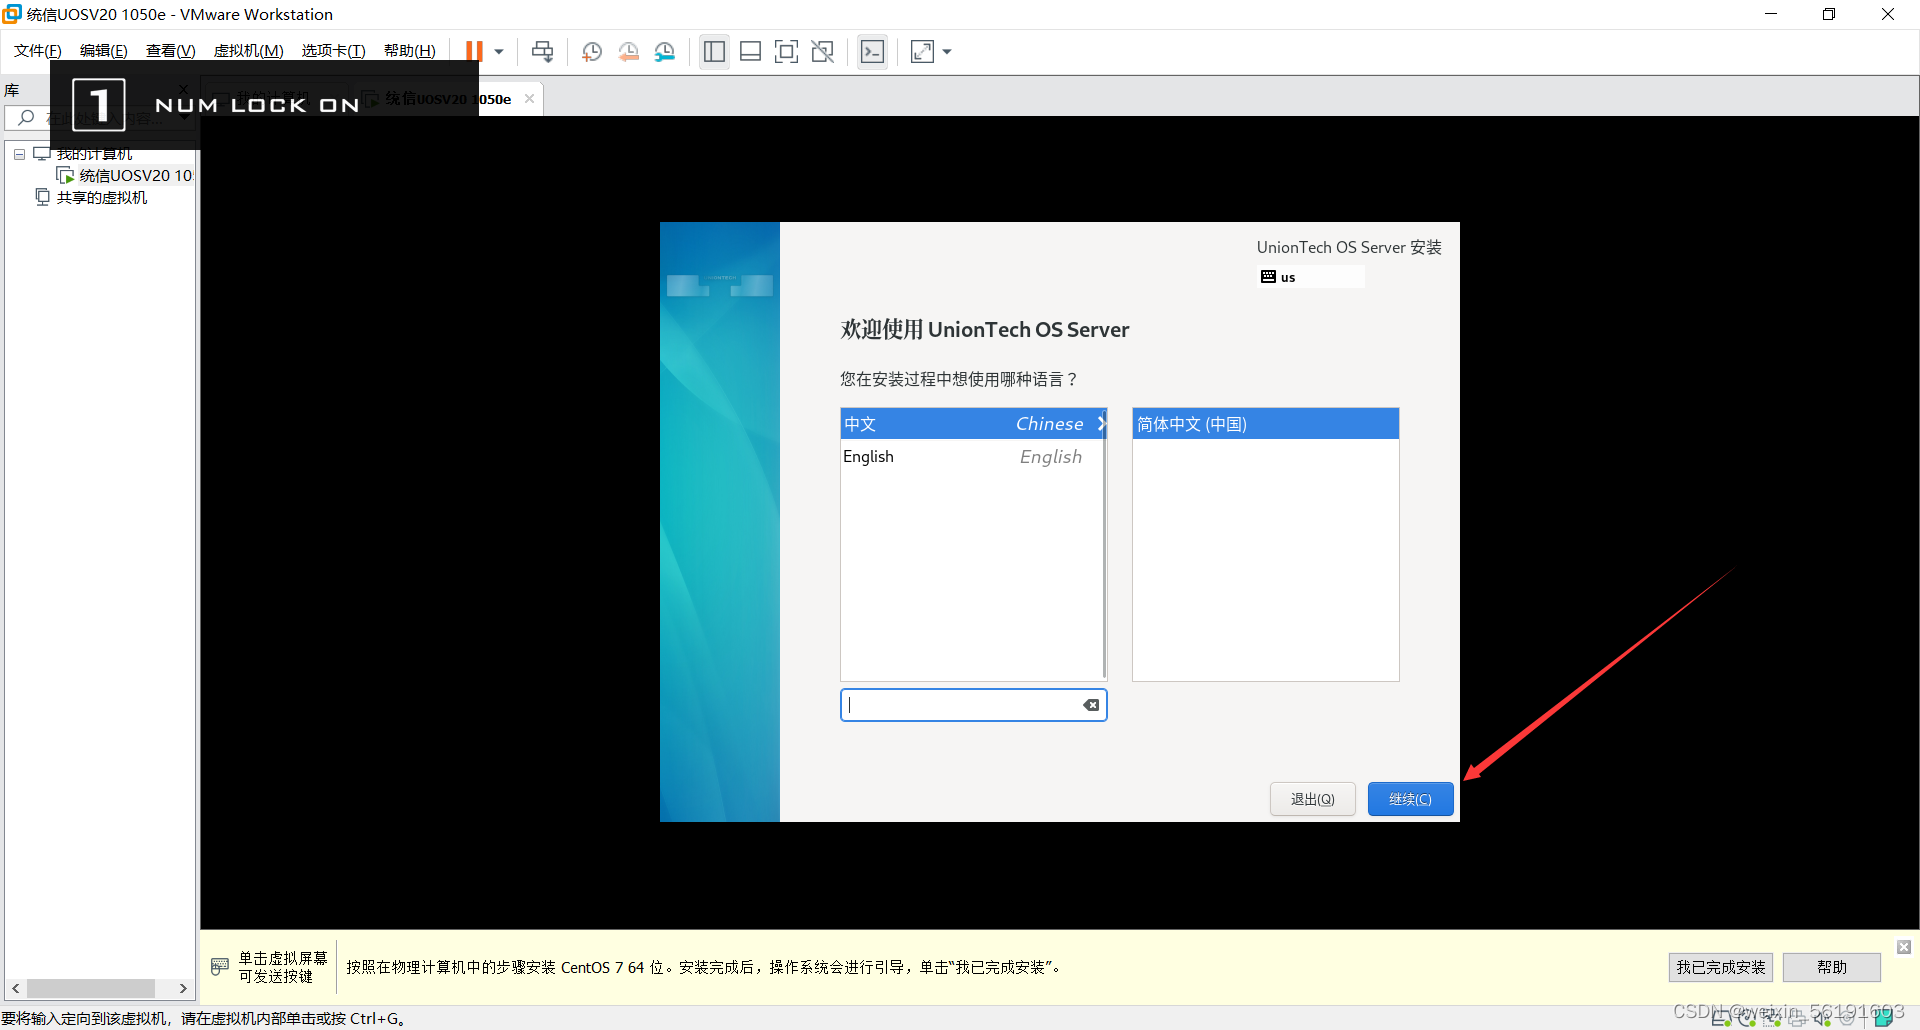
Task: Open the 虚拟机(M) menu
Action: (249, 51)
